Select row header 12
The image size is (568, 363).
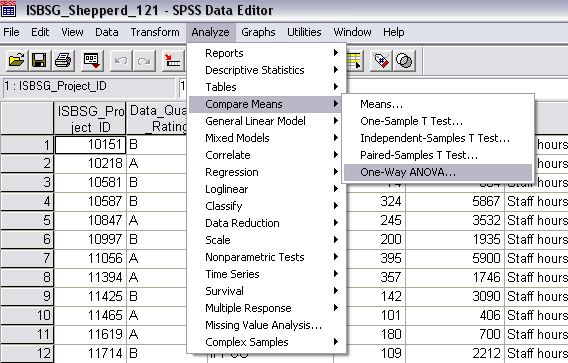pos(27,353)
